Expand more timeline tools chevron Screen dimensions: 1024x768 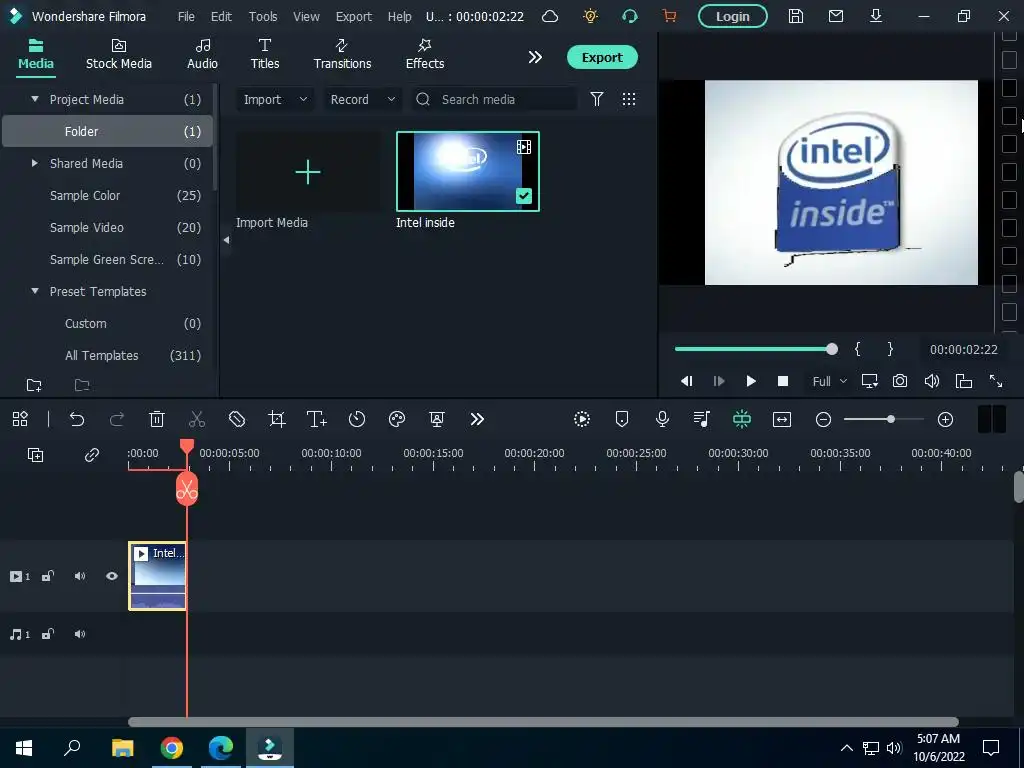pyautogui.click(x=477, y=419)
